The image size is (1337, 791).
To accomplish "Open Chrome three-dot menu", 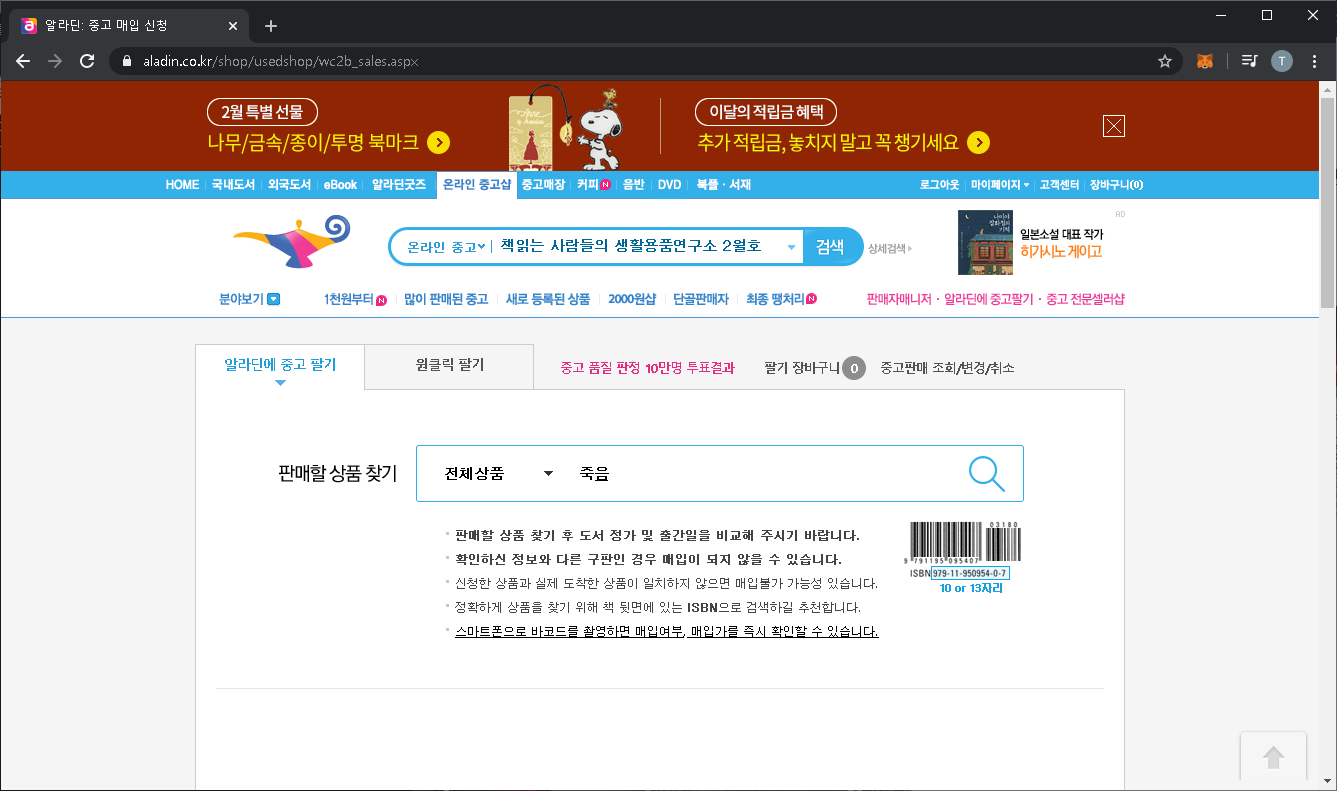I will pyautogui.click(x=1315, y=61).
